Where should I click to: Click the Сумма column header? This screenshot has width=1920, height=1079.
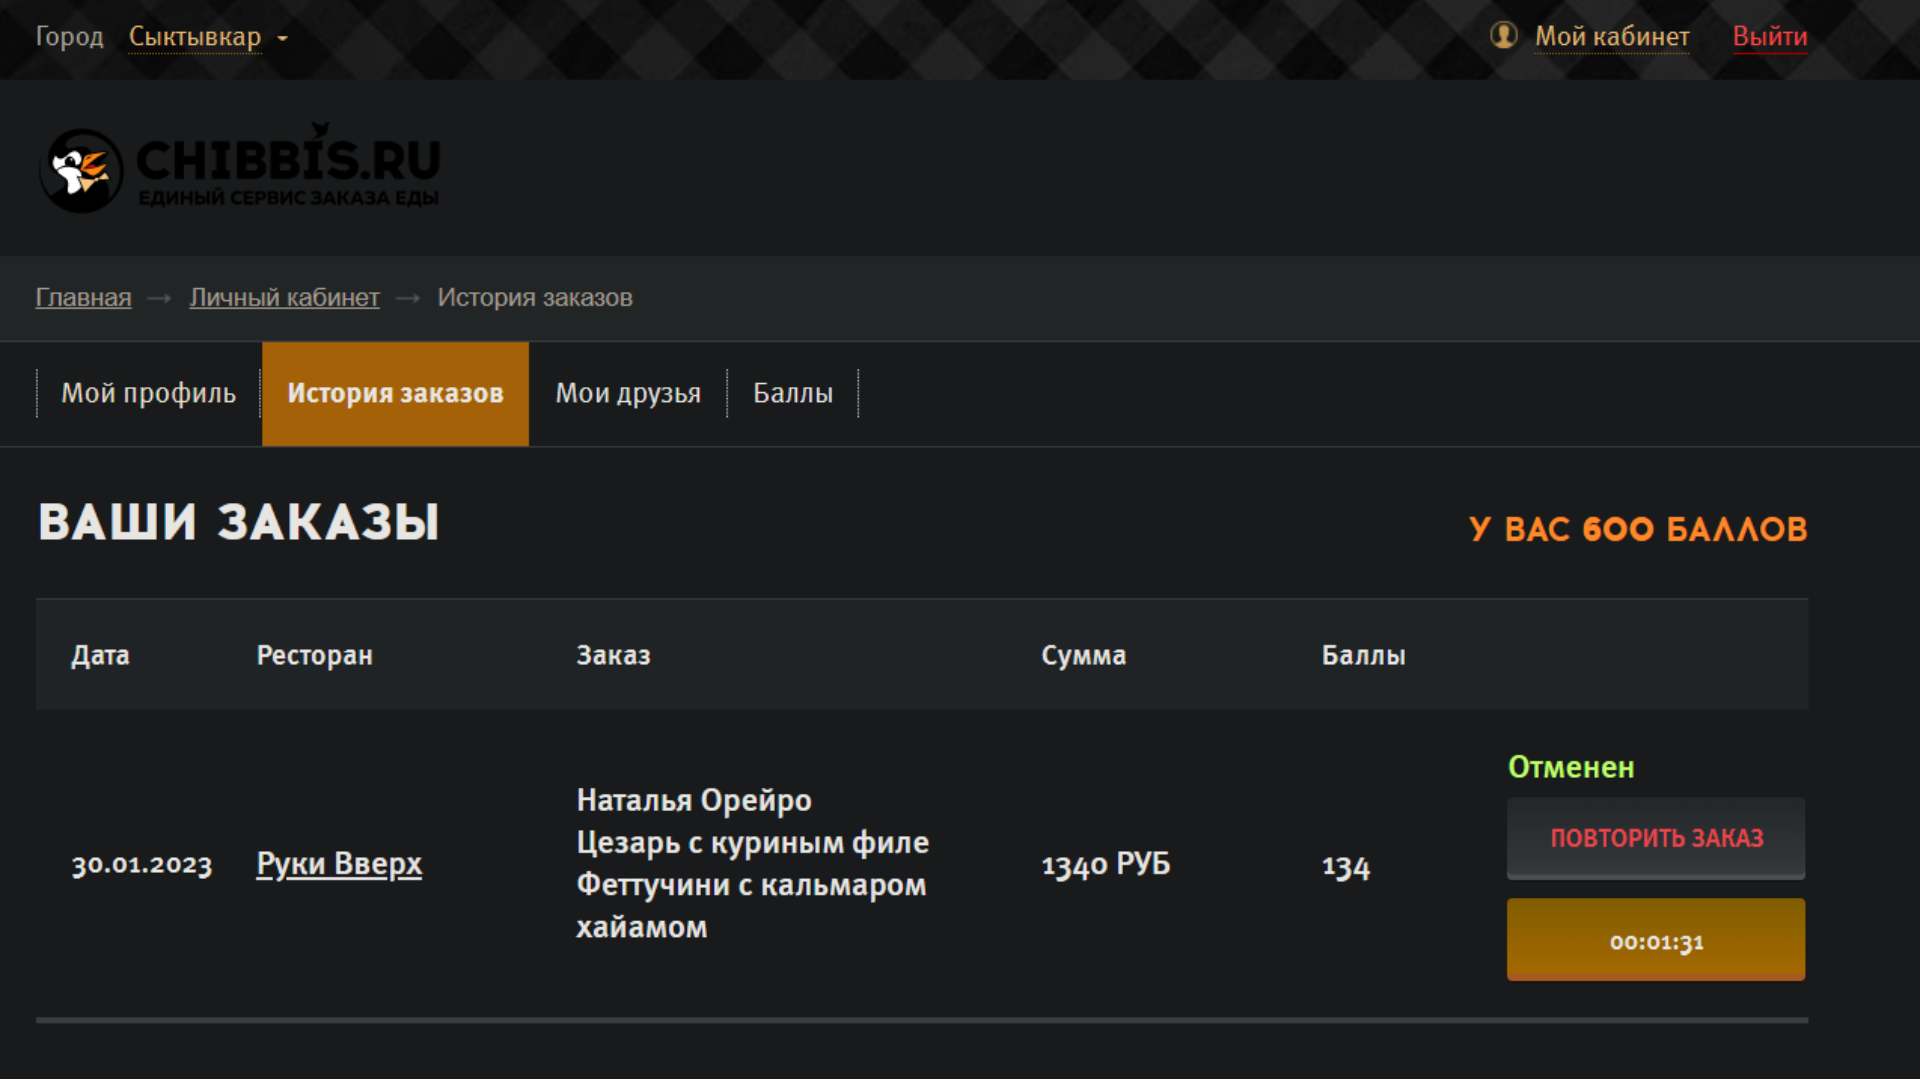[x=1084, y=655]
